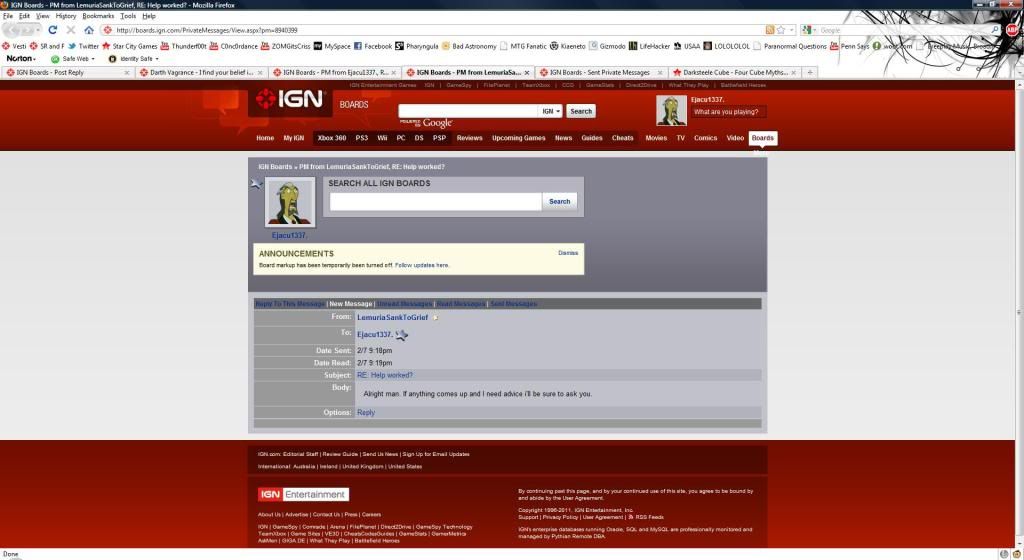Open the Adblock Plus ABP icon

click(1013, 30)
